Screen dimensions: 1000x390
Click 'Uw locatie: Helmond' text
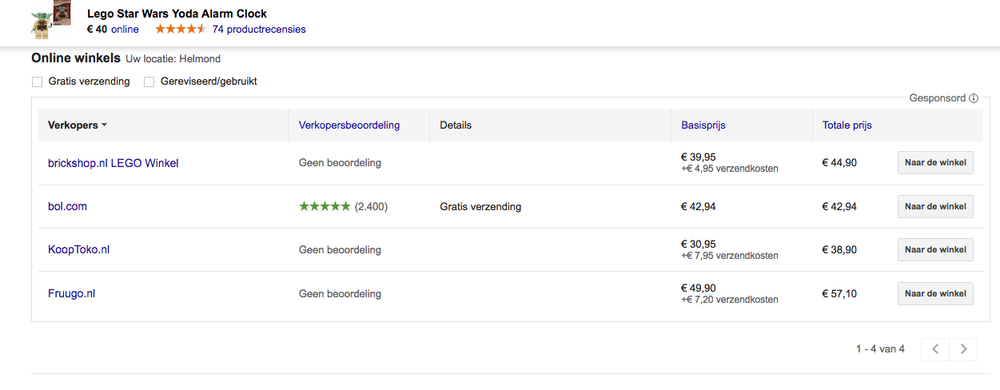coord(173,59)
